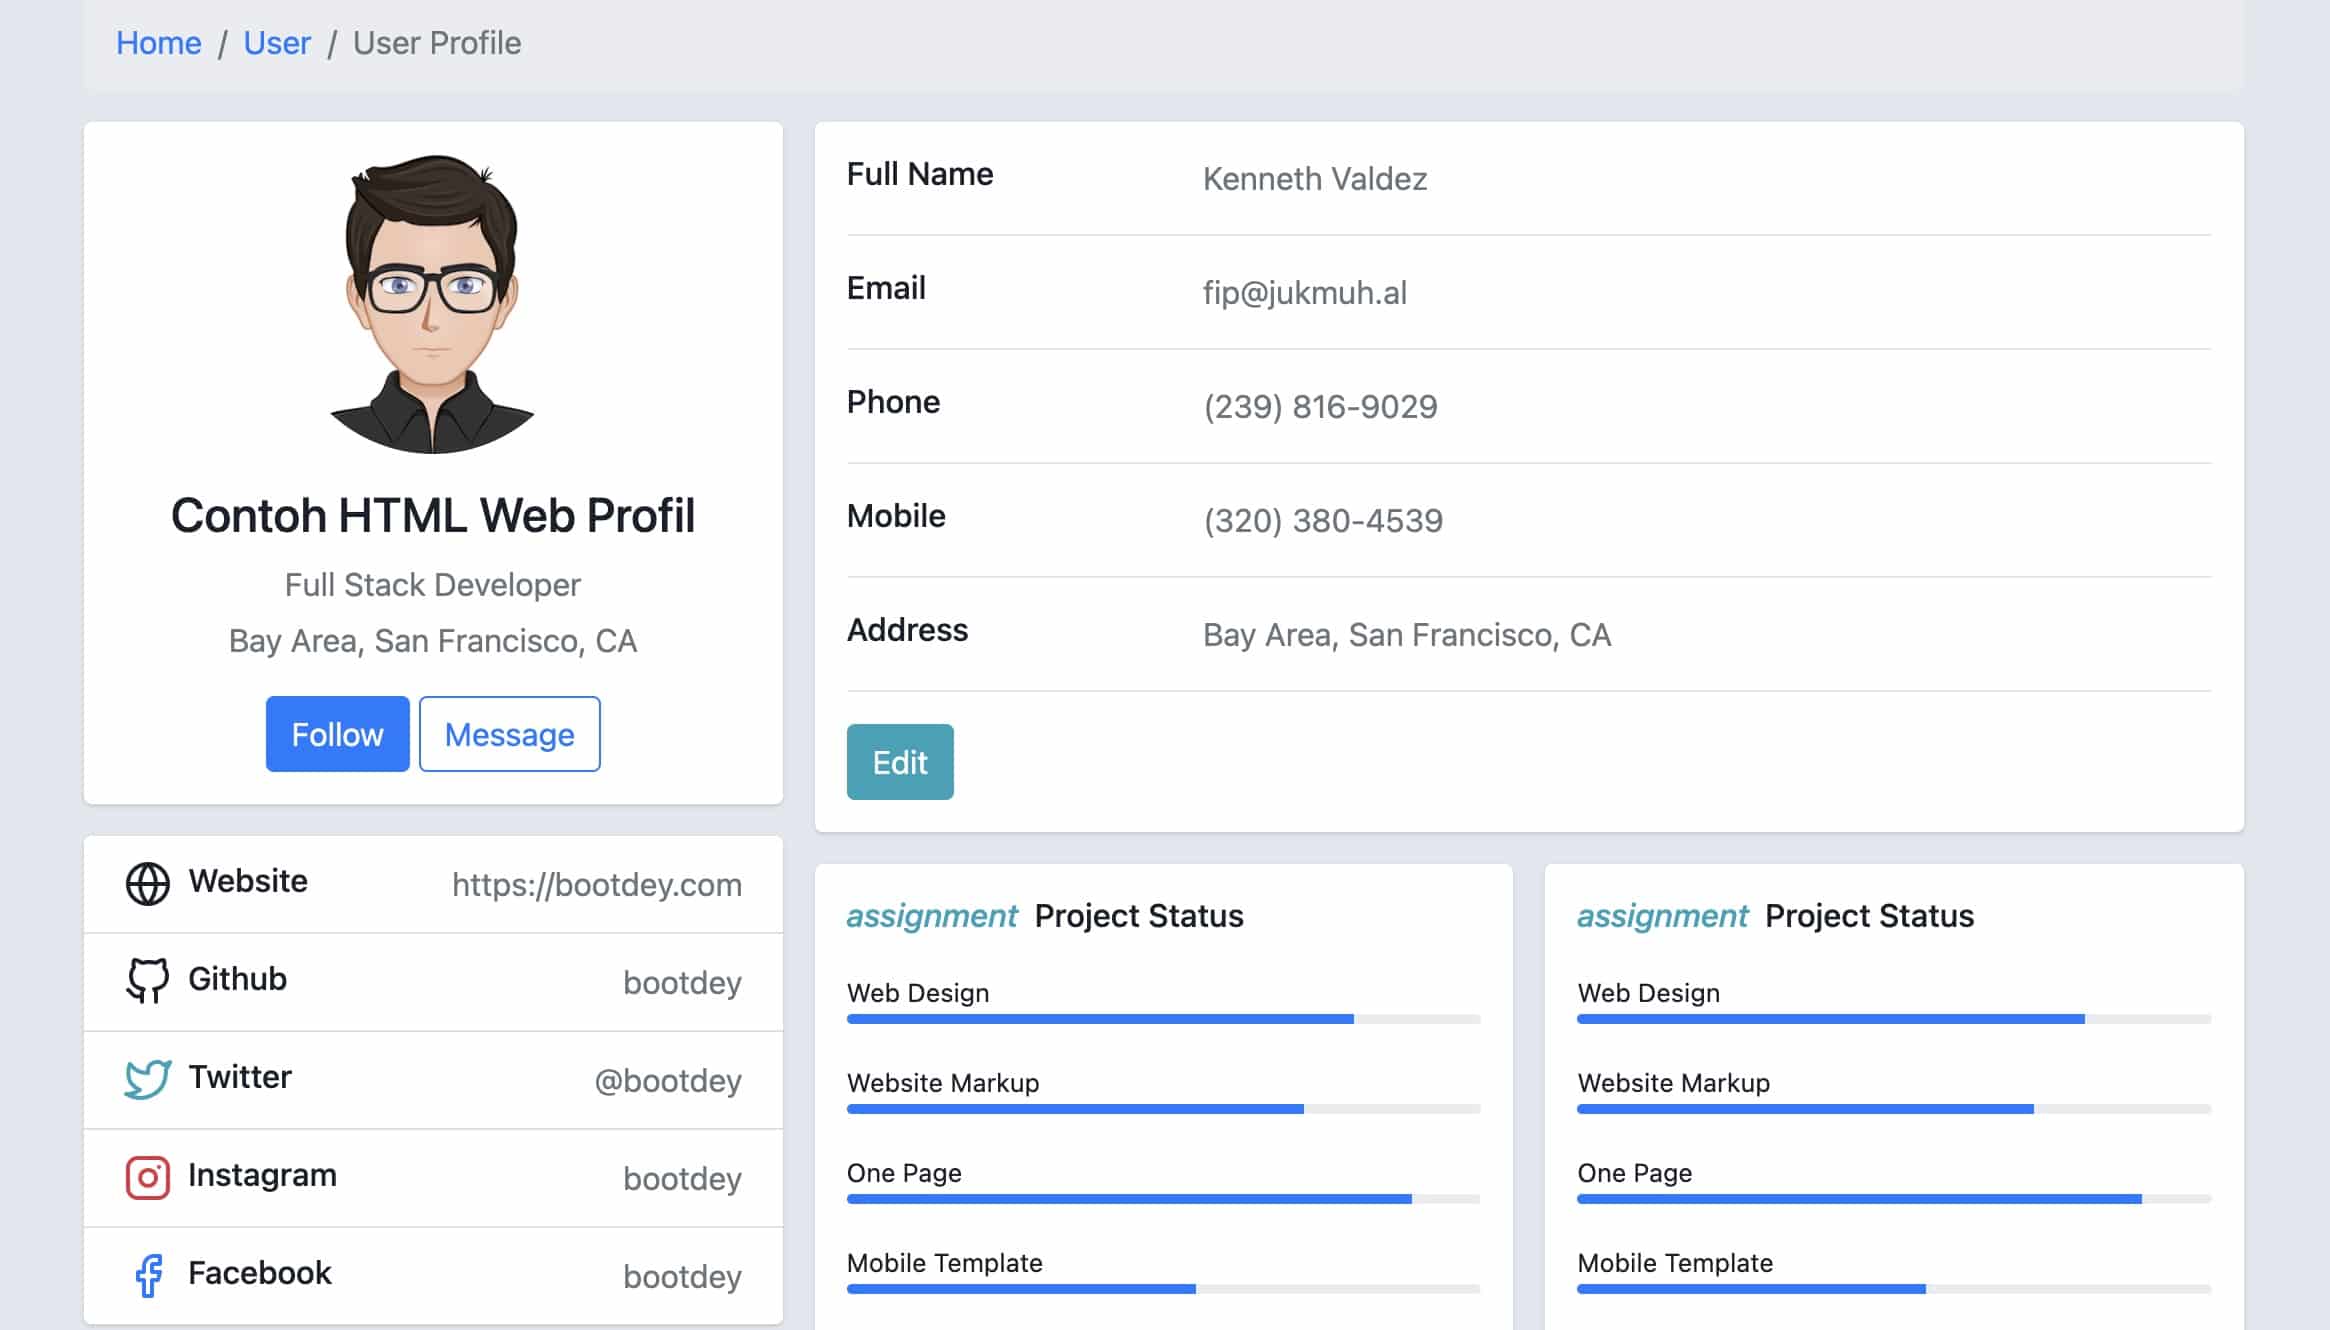Click the profile avatar image

pyautogui.click(x=432, y=303)
